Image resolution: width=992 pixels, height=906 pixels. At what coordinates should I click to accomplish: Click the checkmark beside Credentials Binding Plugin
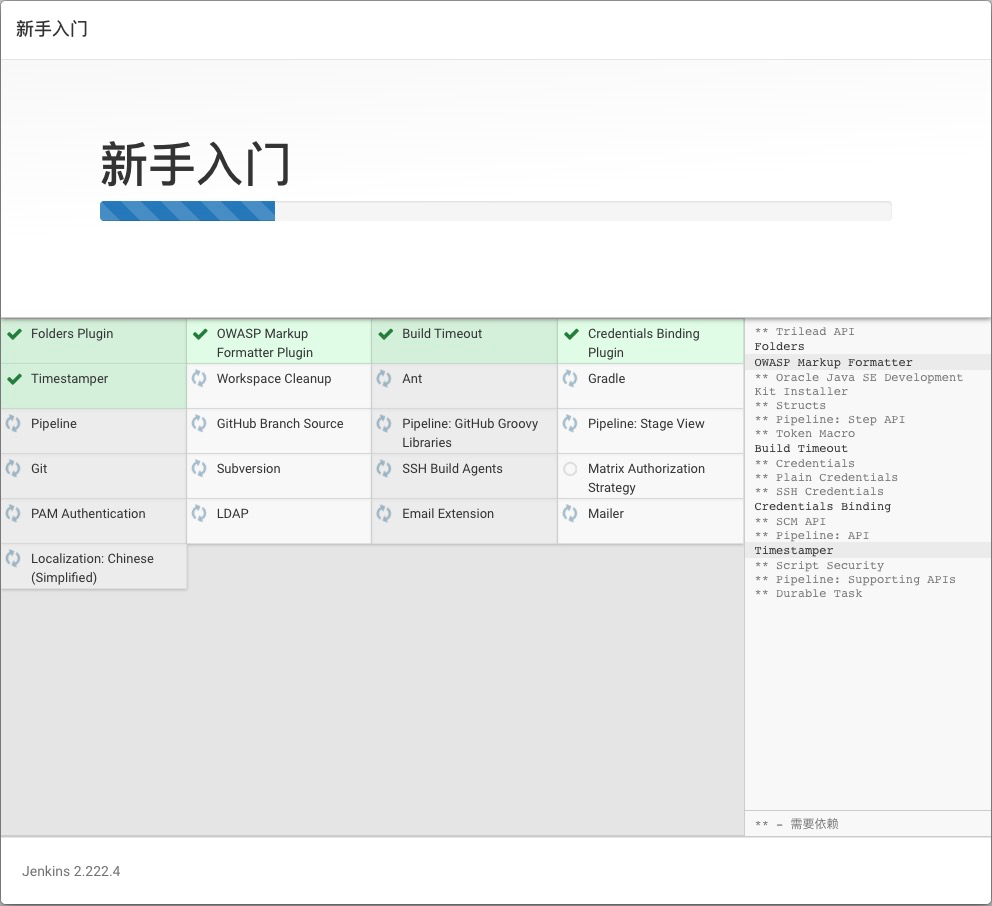coord(571,334)
